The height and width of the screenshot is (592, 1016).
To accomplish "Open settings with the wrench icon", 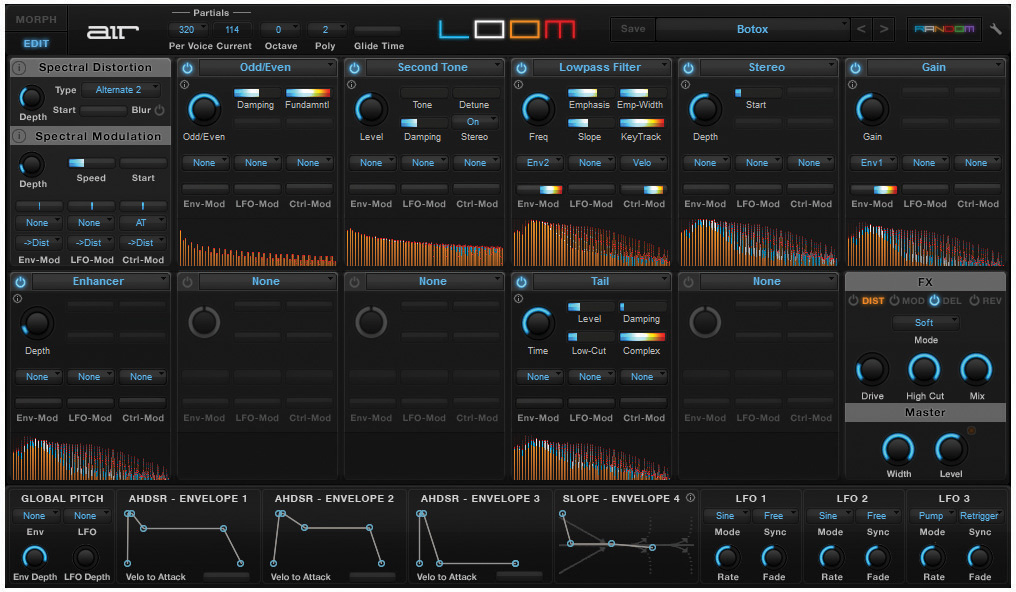I will click(x=996, y=29).
